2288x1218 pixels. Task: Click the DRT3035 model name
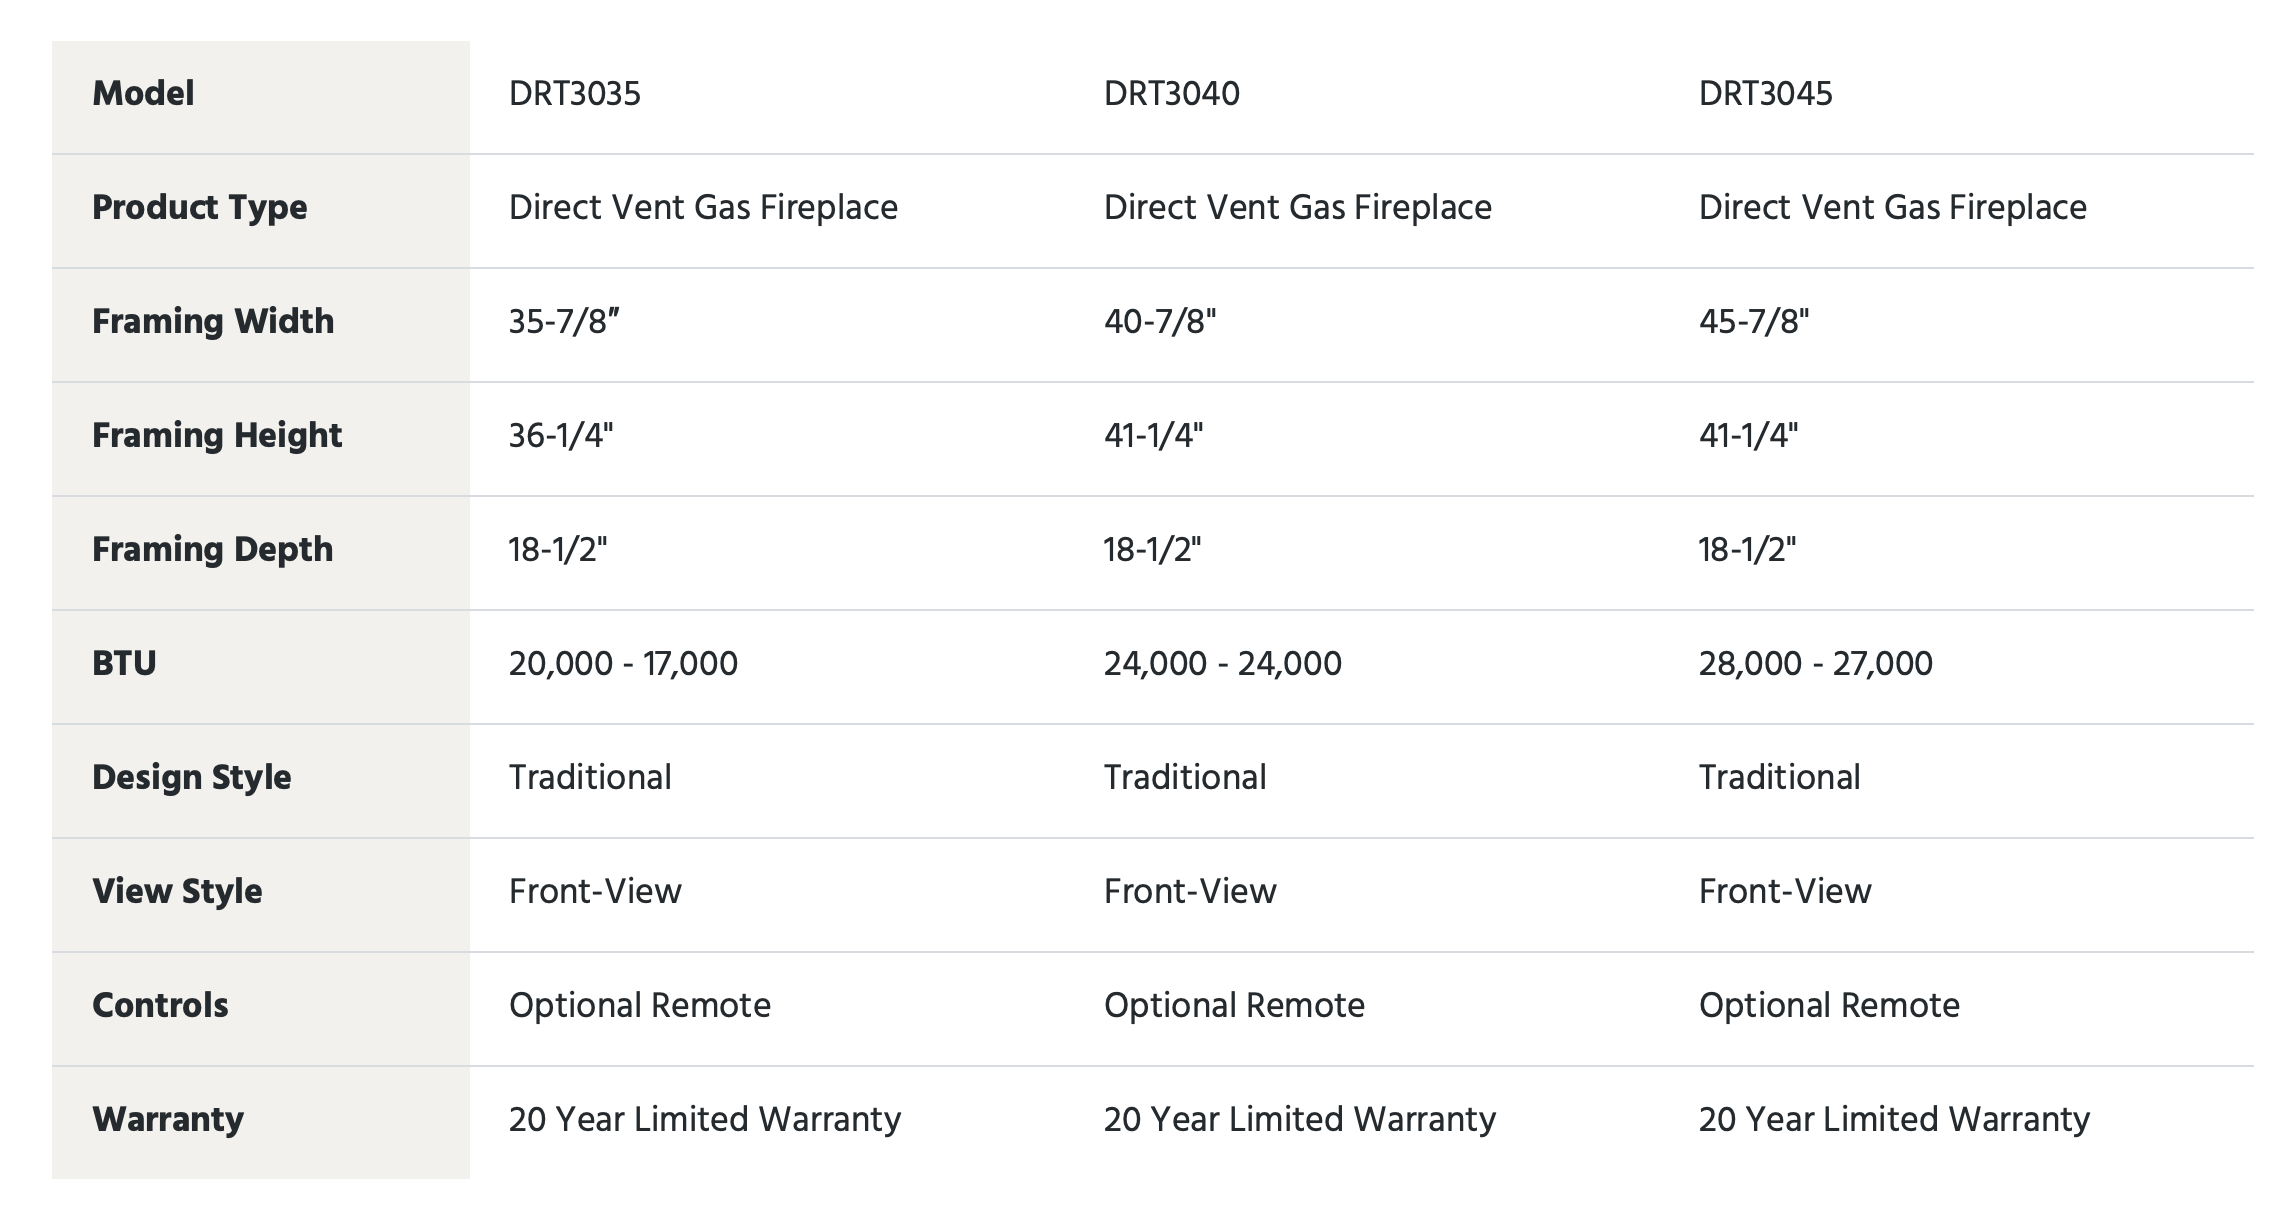click(574, 94)
